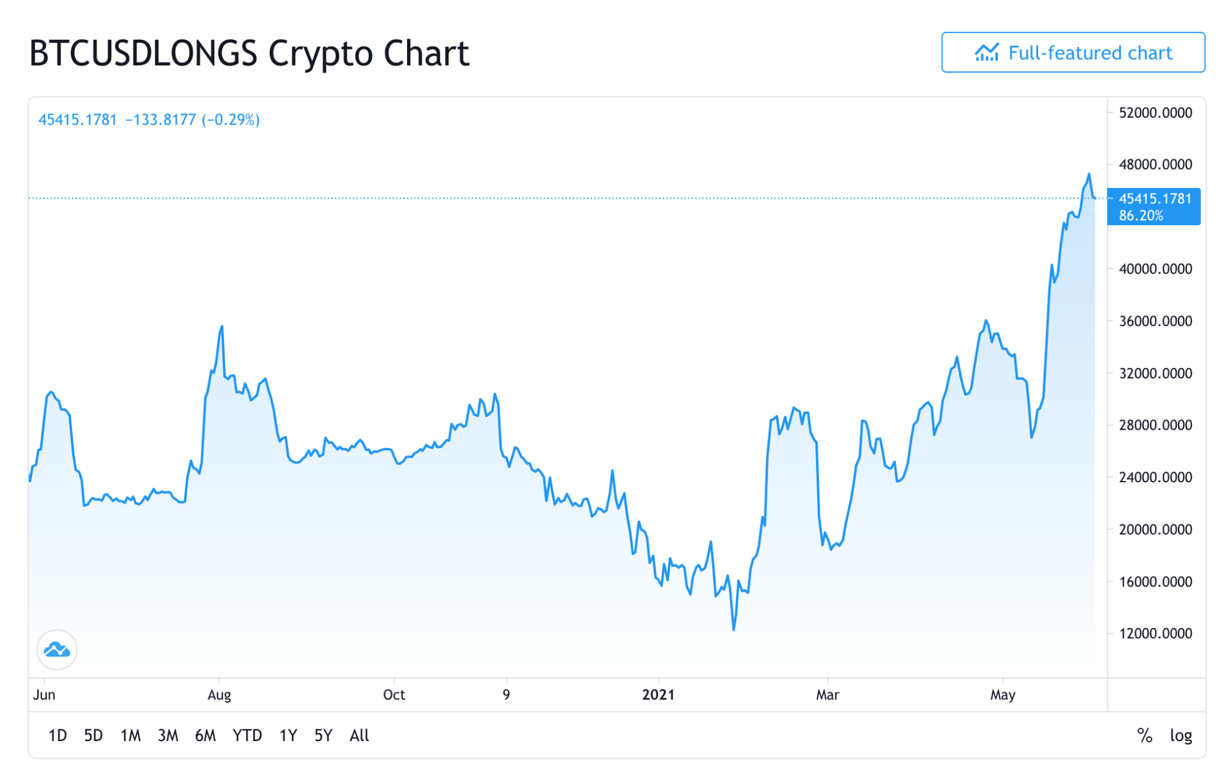
Task: Click the current price label 45415.1781
Action: [x=1155, y=199]
